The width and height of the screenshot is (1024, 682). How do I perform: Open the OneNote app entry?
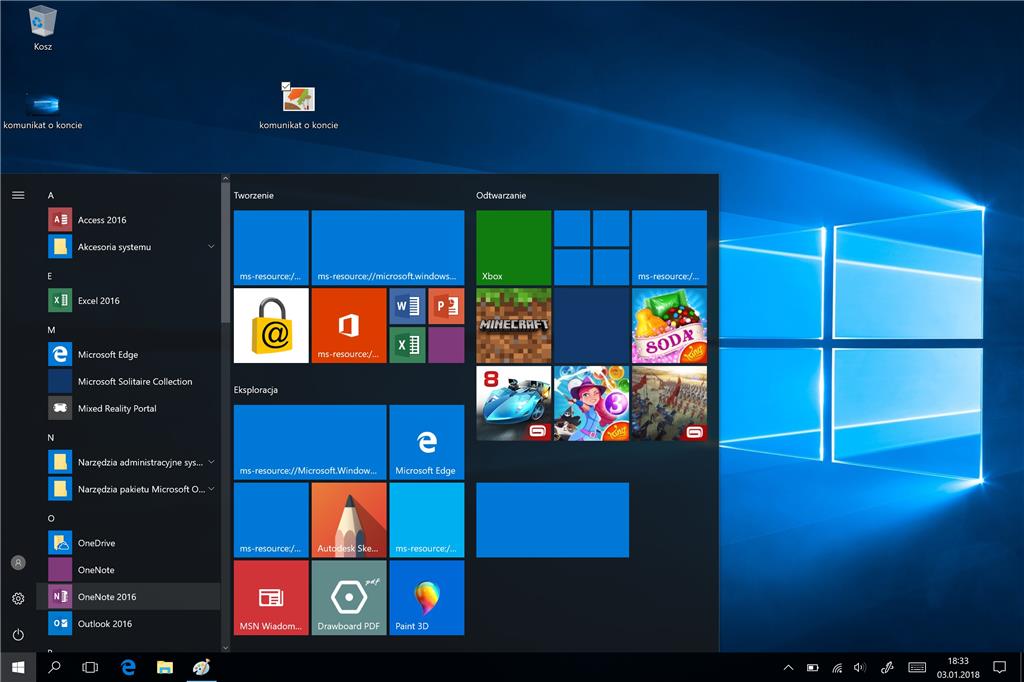point(128,570)
